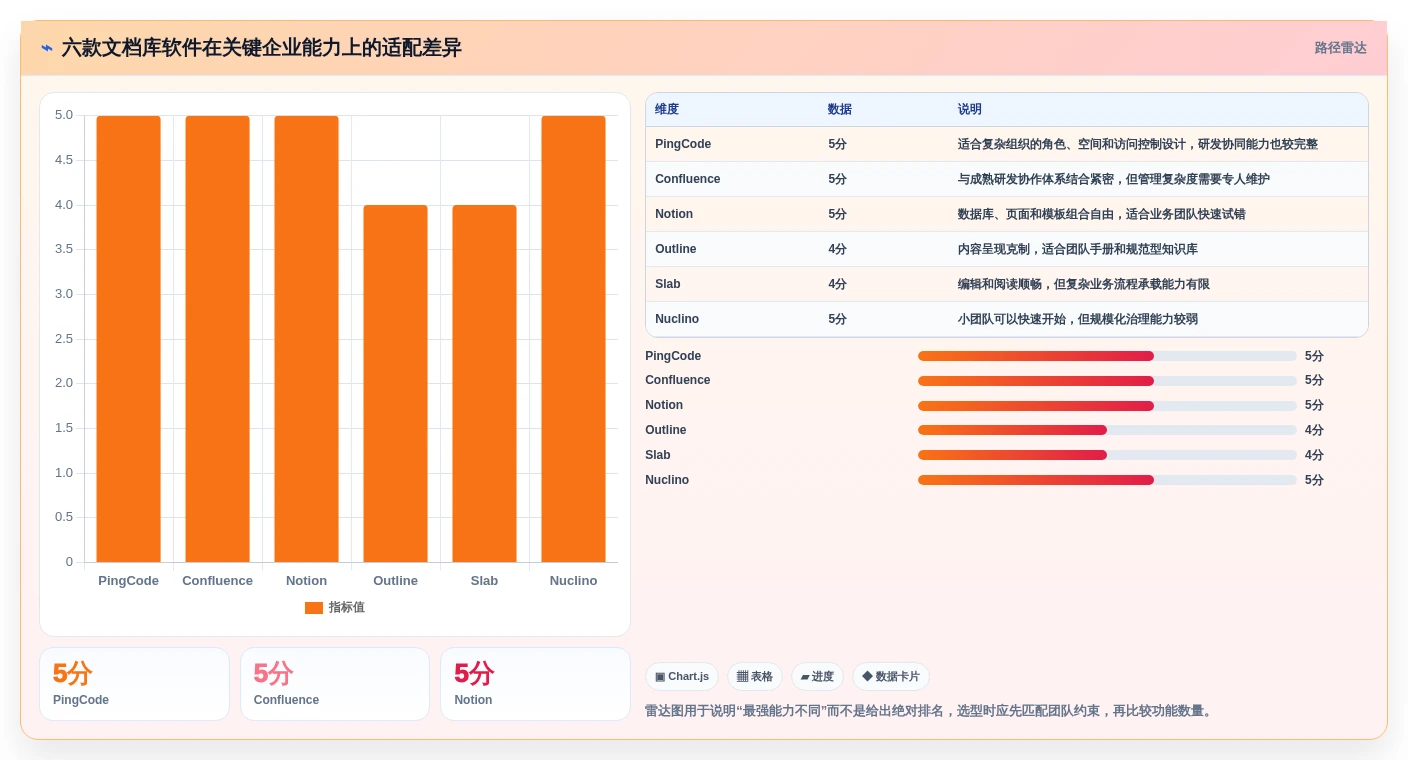Click the 数据 column header

(840, 110)
